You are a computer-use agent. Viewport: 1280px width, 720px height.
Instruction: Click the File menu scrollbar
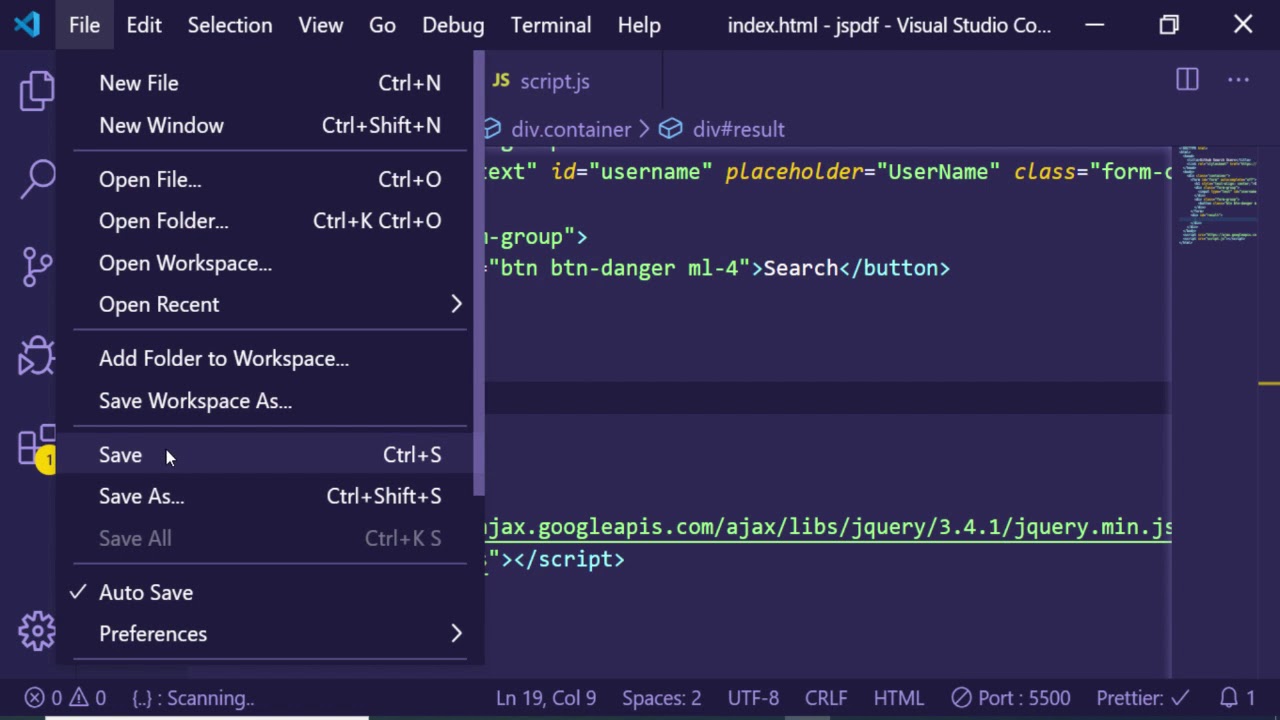coord(479,275)
